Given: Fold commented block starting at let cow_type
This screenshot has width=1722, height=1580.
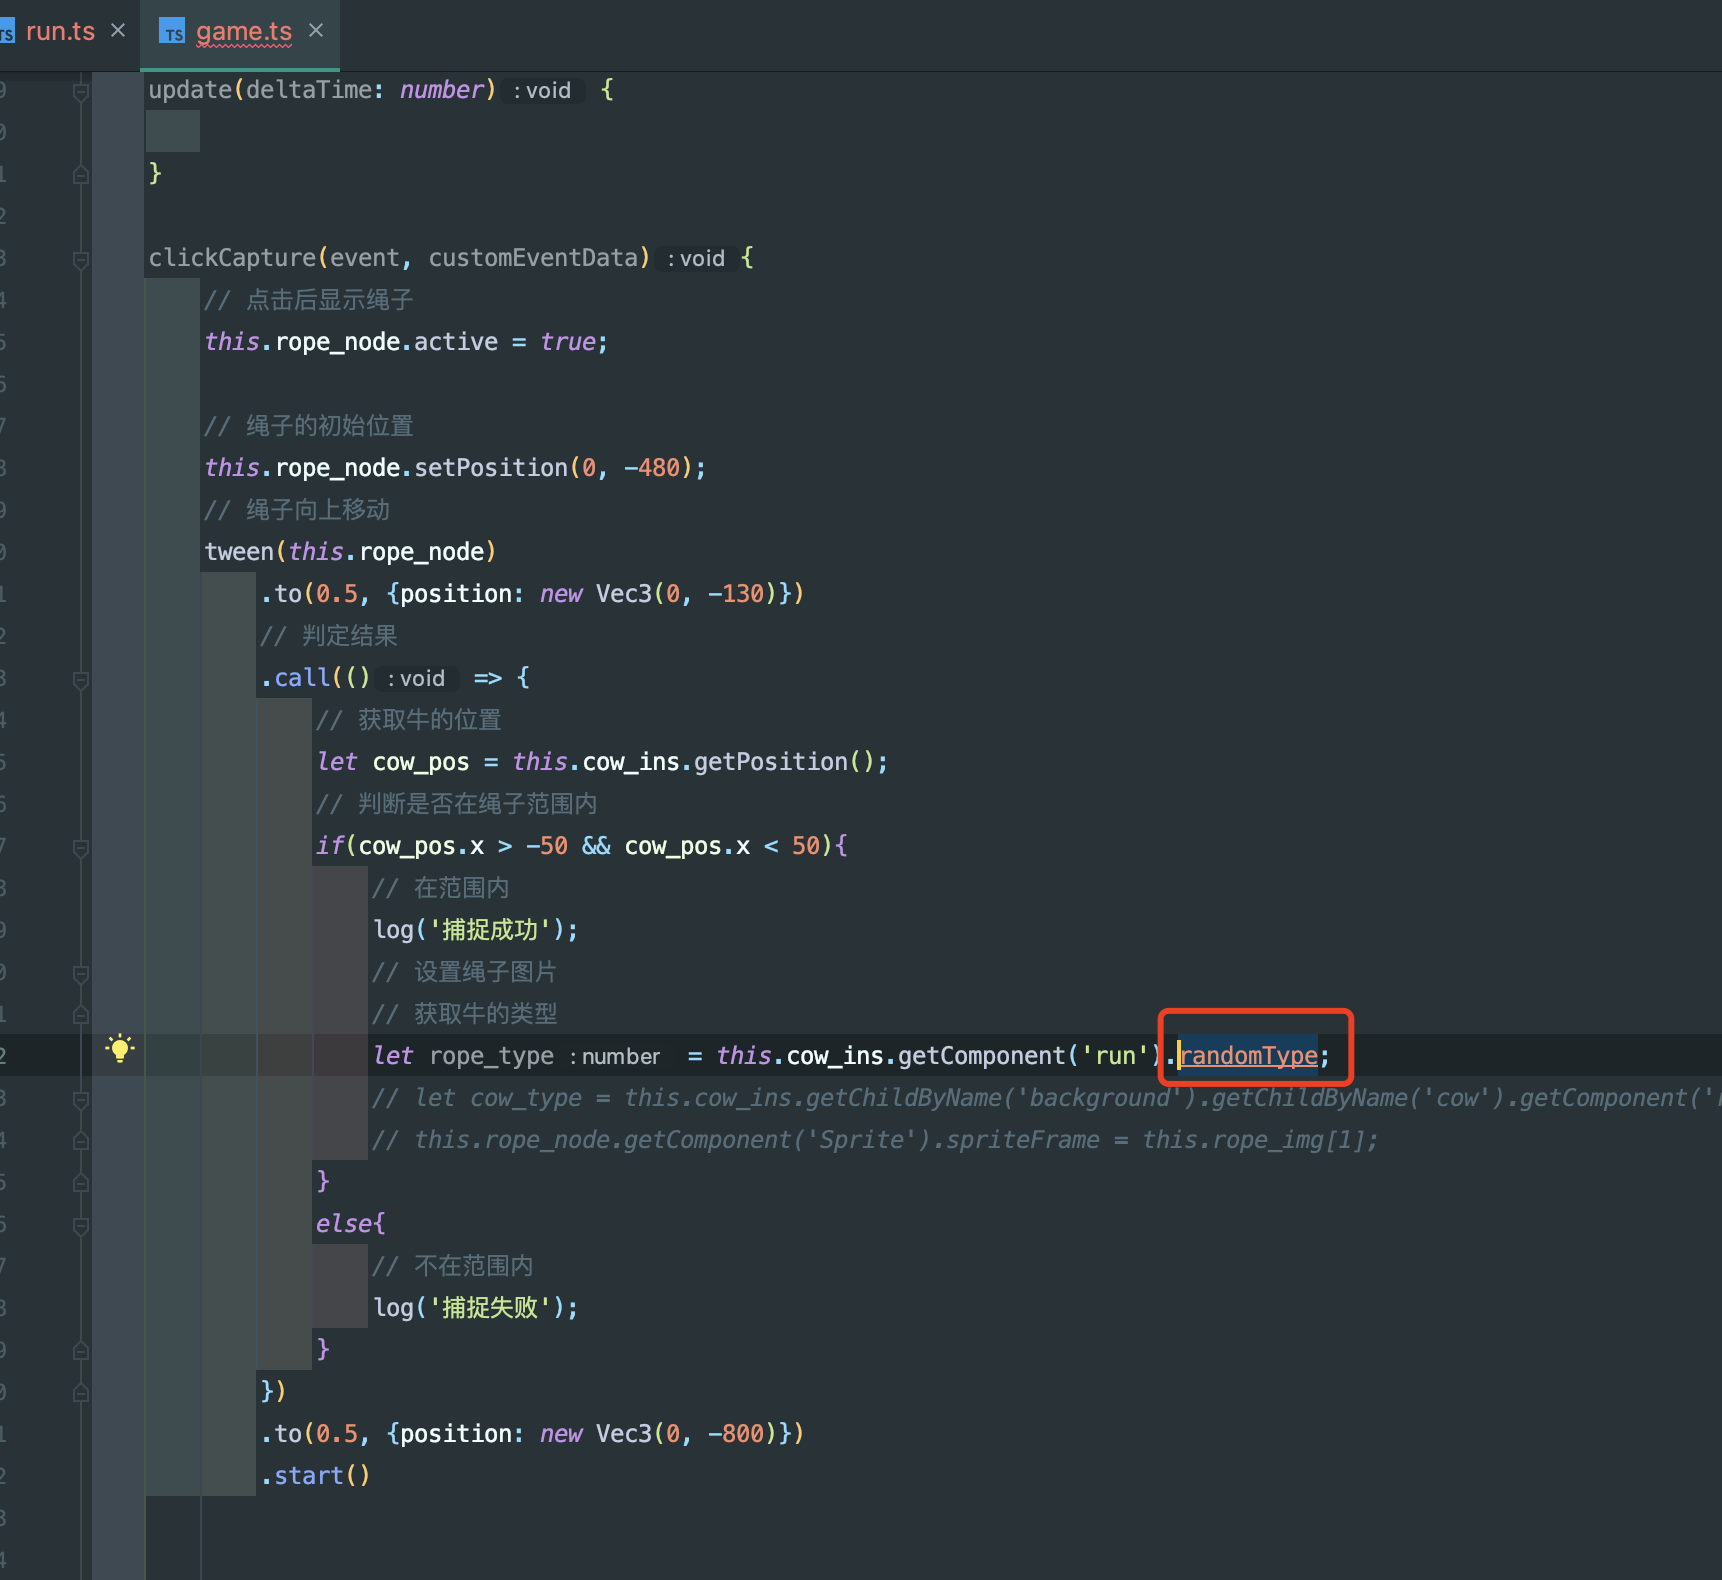Looking at the screenshot, I should [81, 1099].
